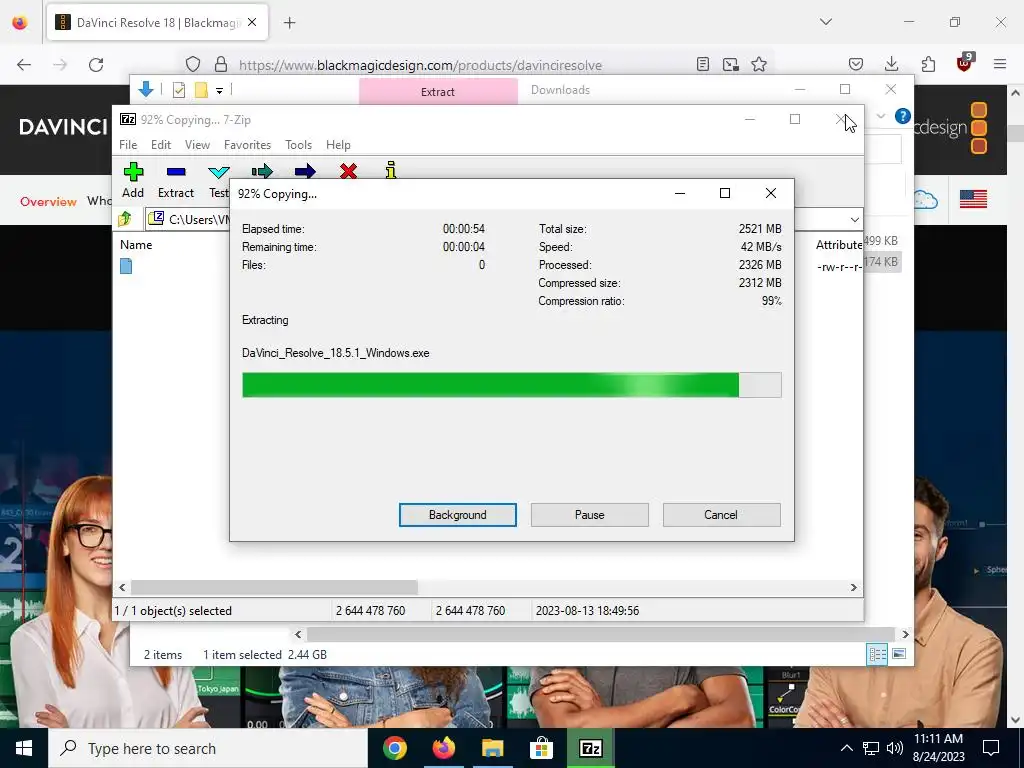Expand the 7-Zip address path dropdown
The height and width of the screenshot is (768, 1024).
click(855, 219)
